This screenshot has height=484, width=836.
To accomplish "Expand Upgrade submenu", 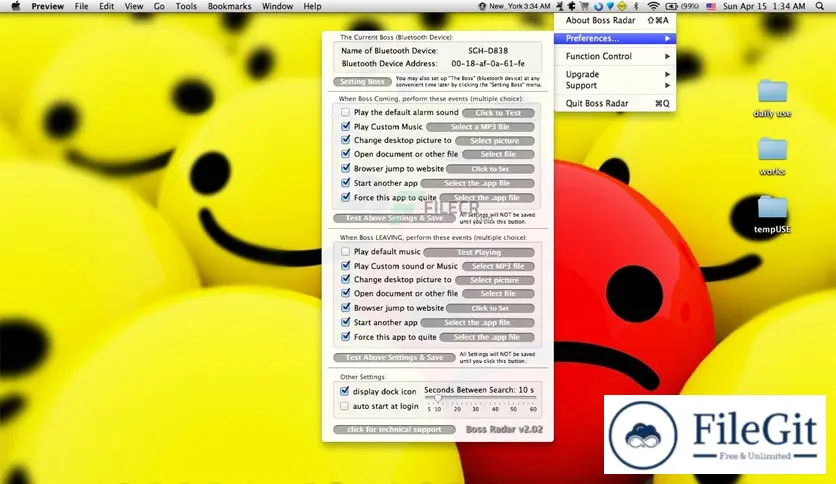I will 615,74.
